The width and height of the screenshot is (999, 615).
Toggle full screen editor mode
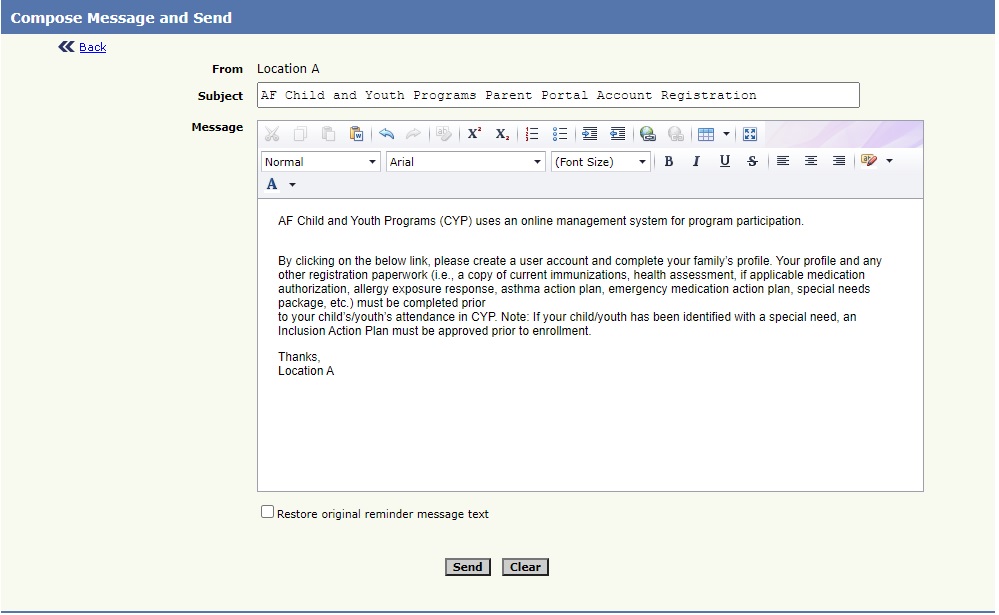(750, 134)
